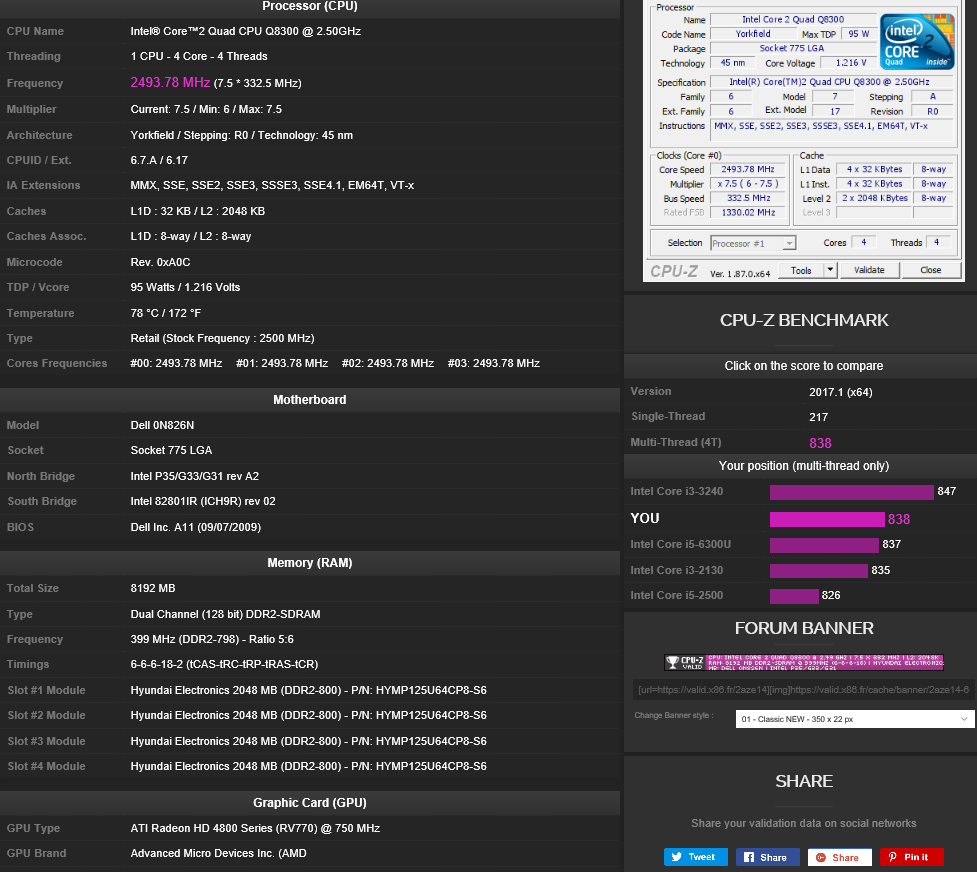
Task: Click the Intel Core 2 Quad logo
Action: click(917, 41)
